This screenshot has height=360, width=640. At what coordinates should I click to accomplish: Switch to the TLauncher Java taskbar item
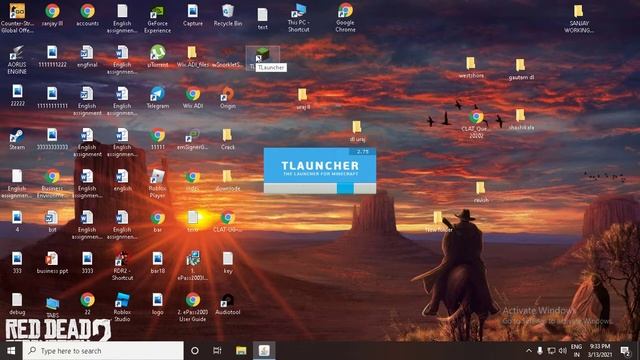[264, 351]
